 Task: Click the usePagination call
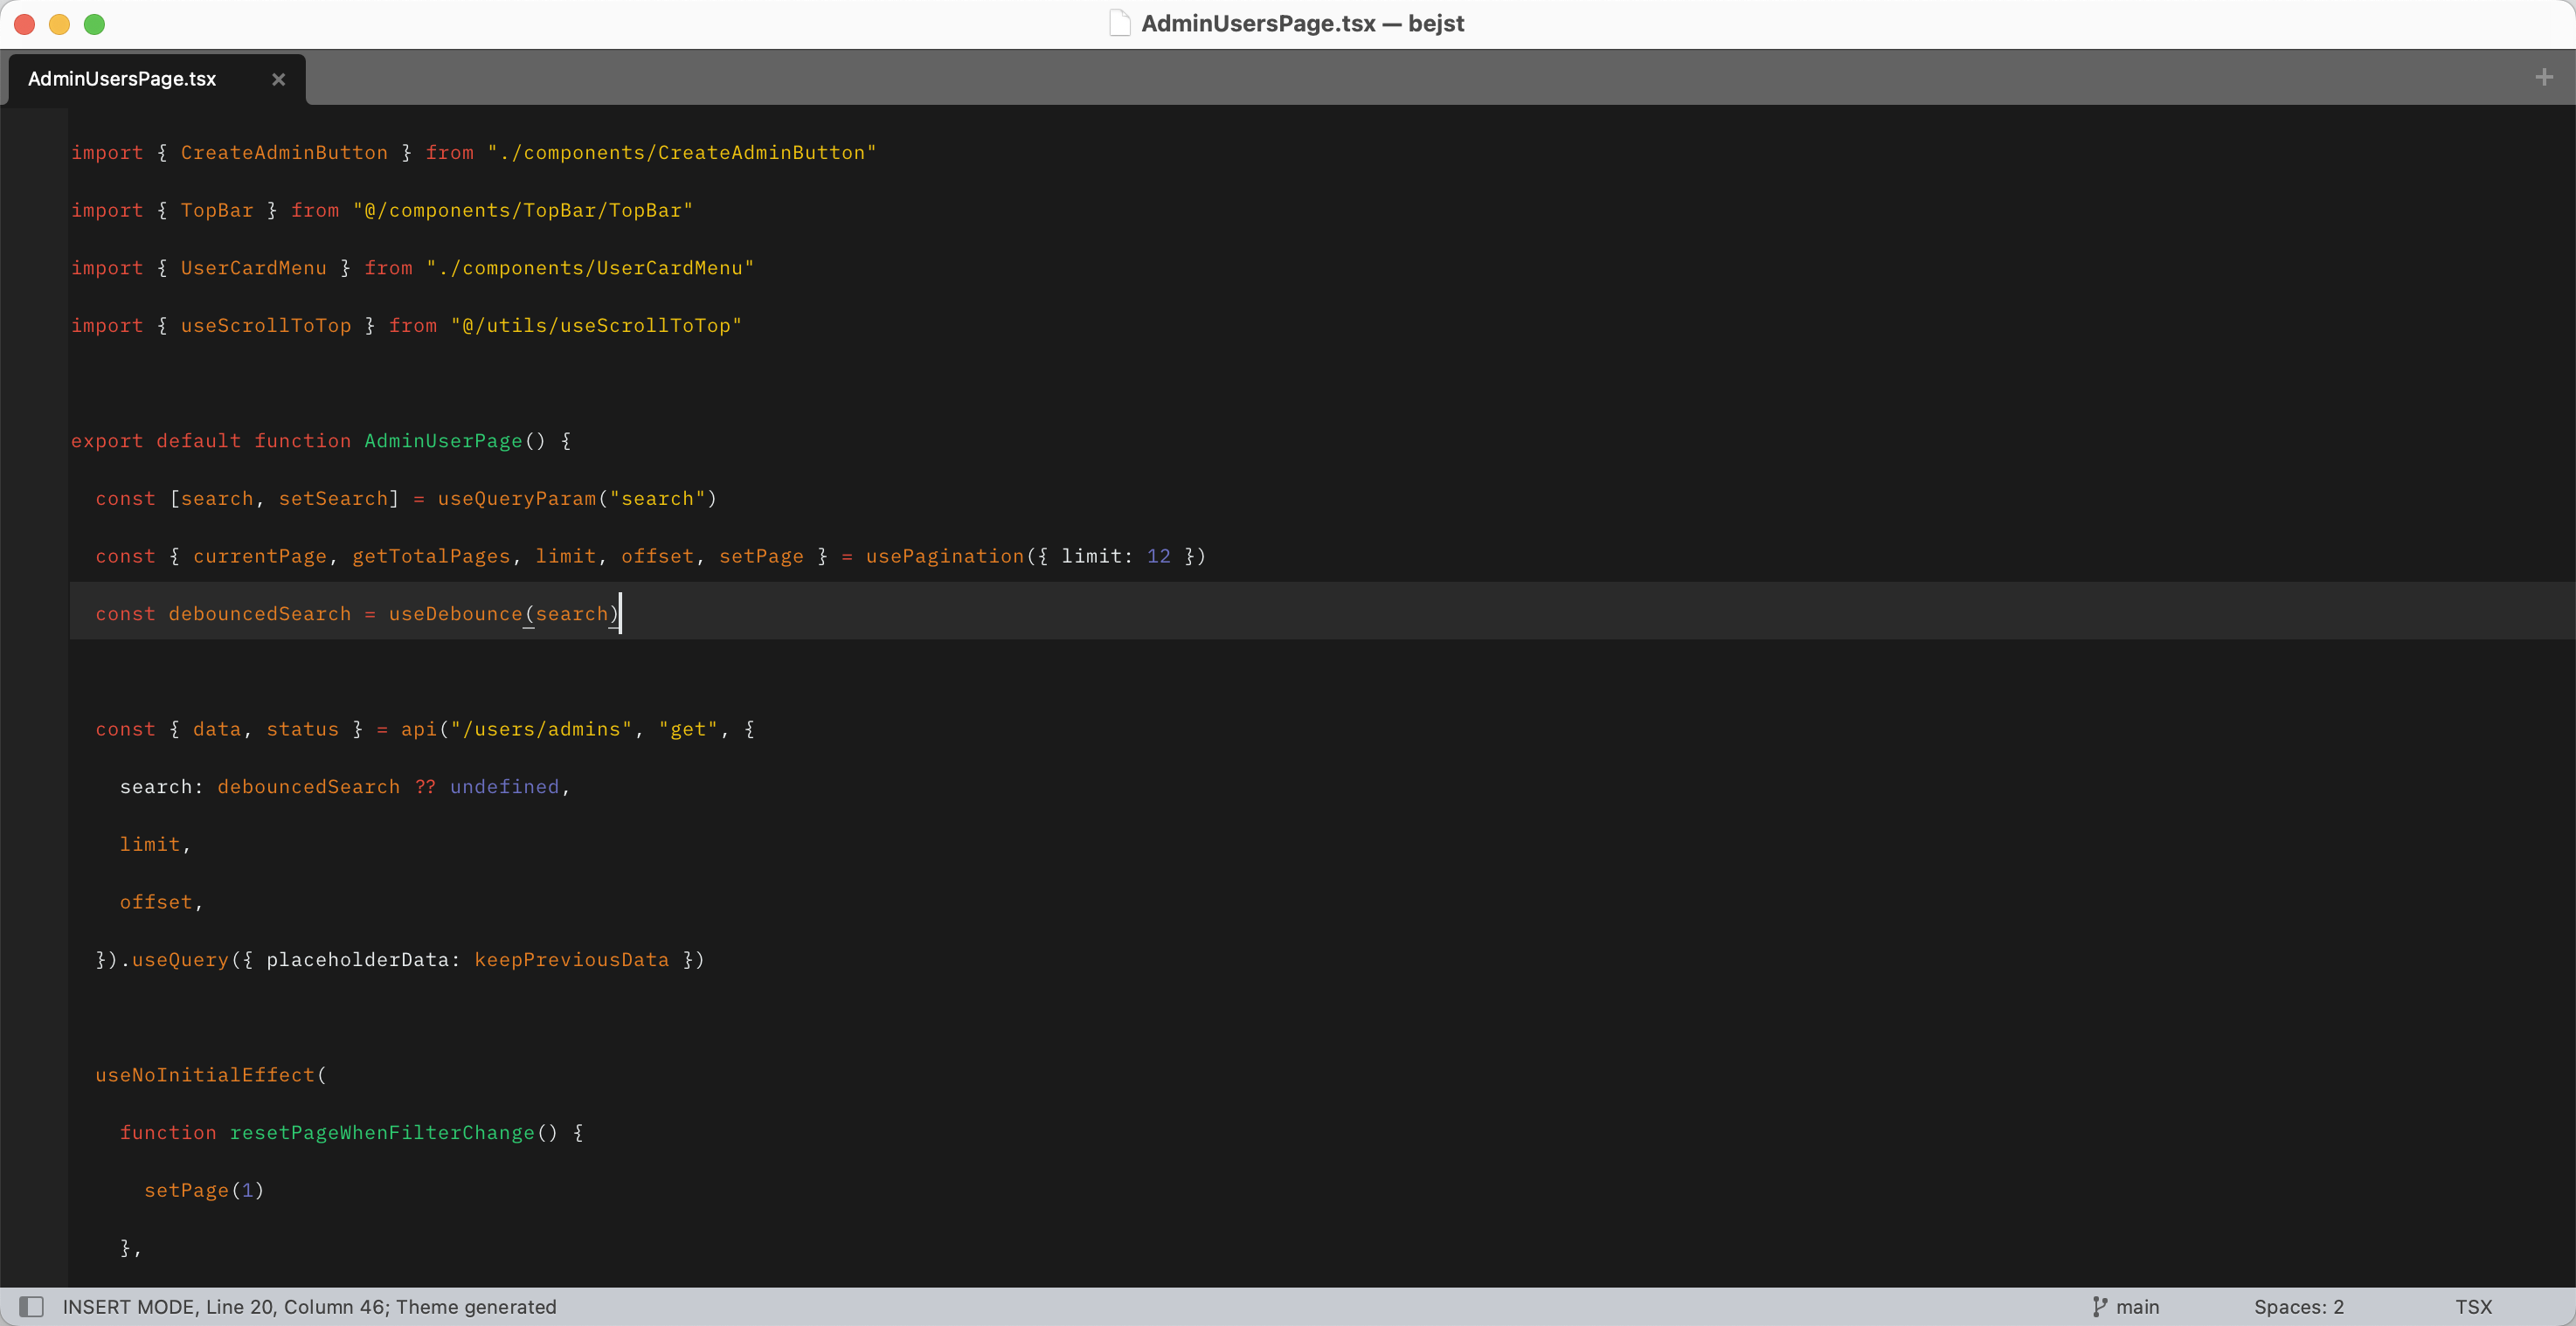945,556
